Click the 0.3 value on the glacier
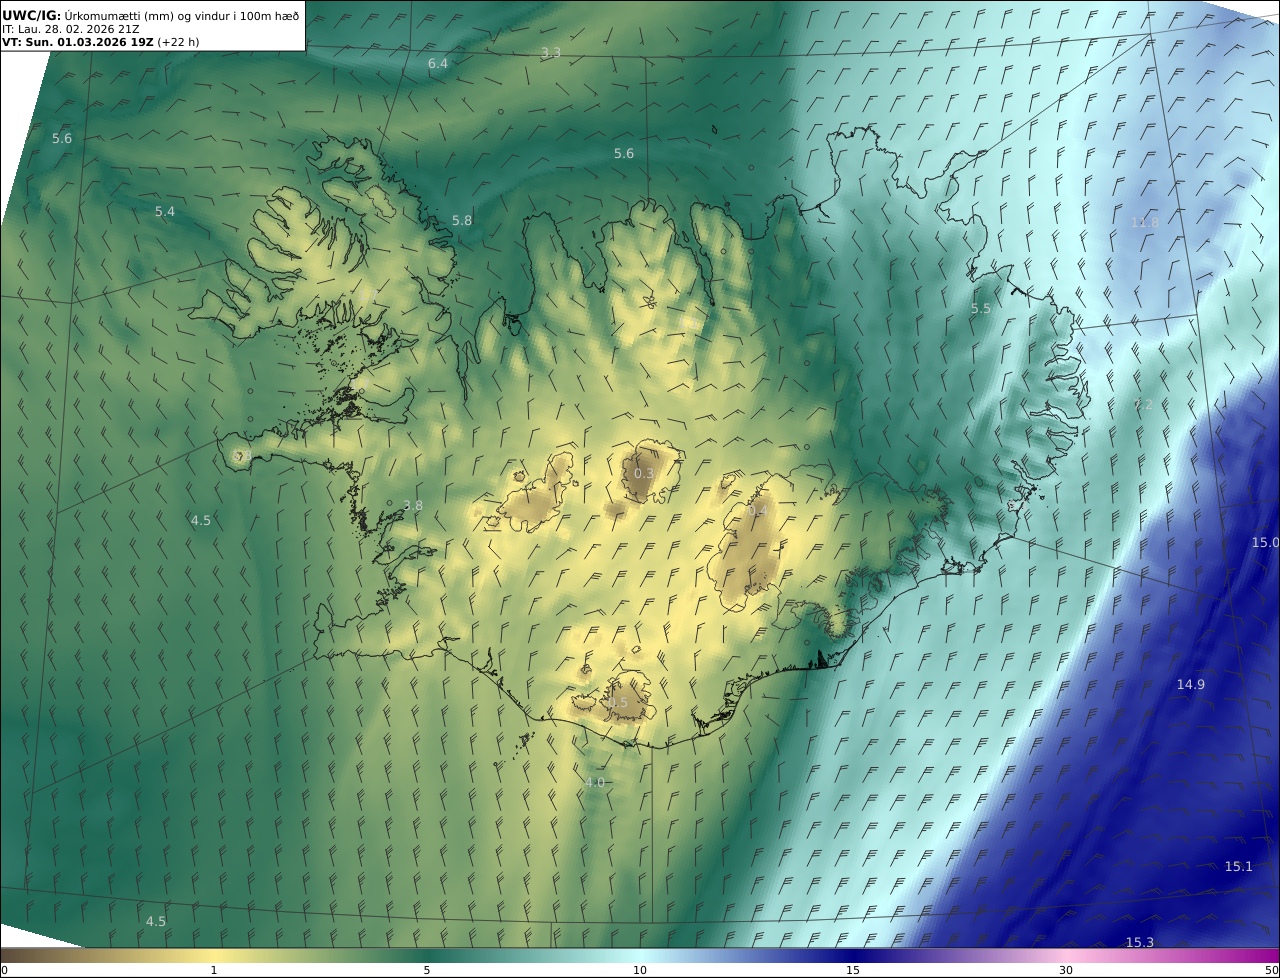The height and width of the screenshot is (978, 1280). [x=644, y=473]
